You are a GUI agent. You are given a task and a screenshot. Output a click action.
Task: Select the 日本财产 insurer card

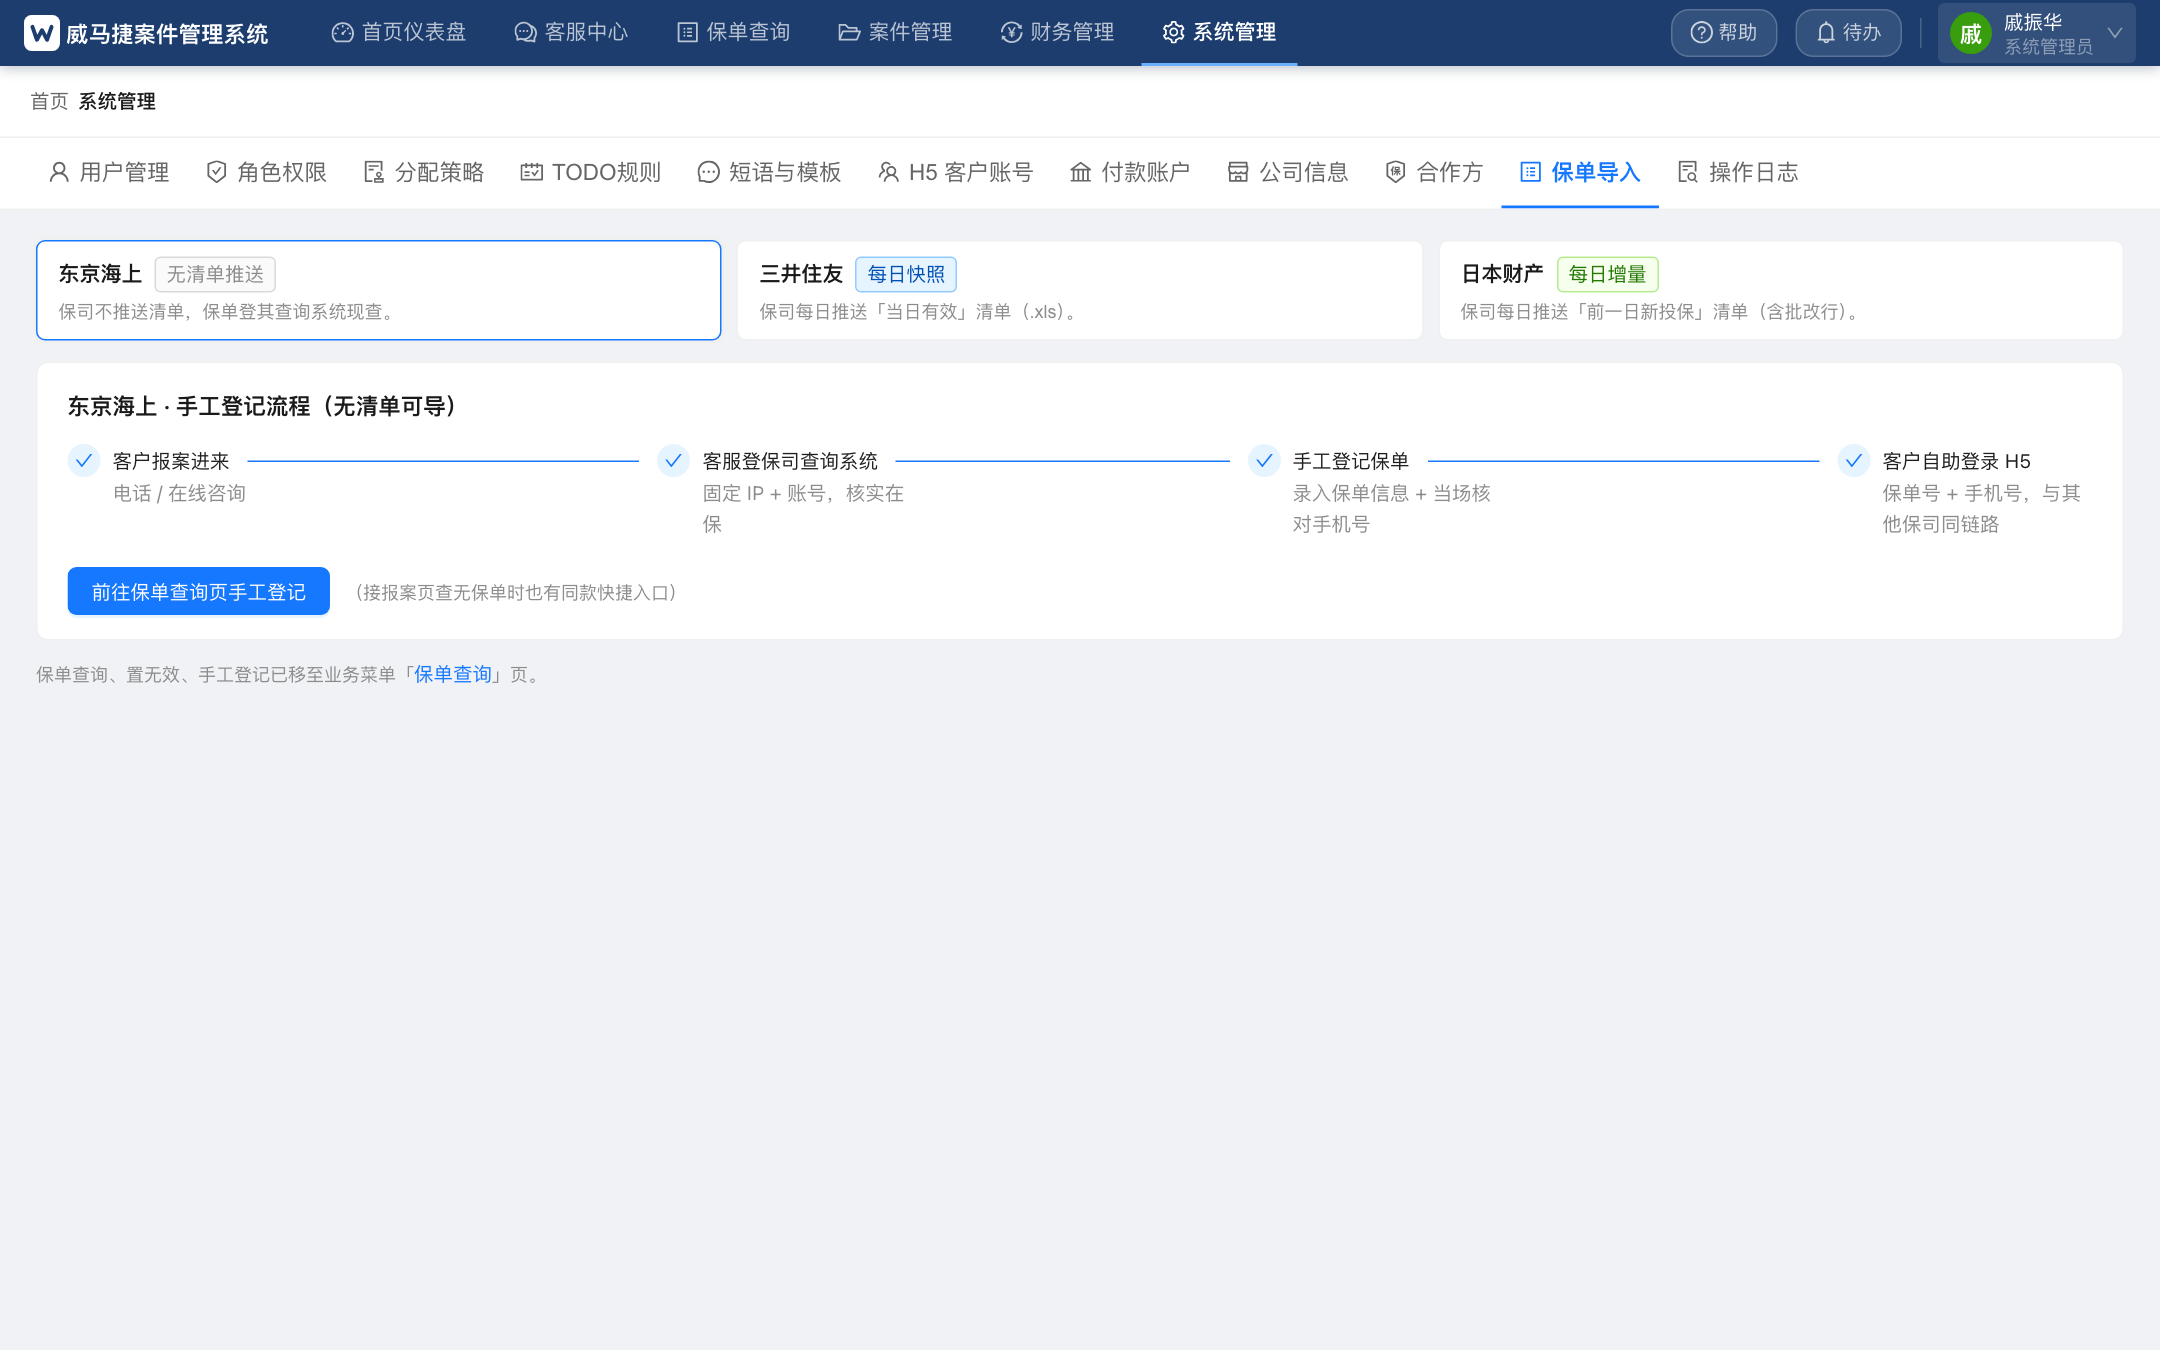click(x=1781, y=290)
